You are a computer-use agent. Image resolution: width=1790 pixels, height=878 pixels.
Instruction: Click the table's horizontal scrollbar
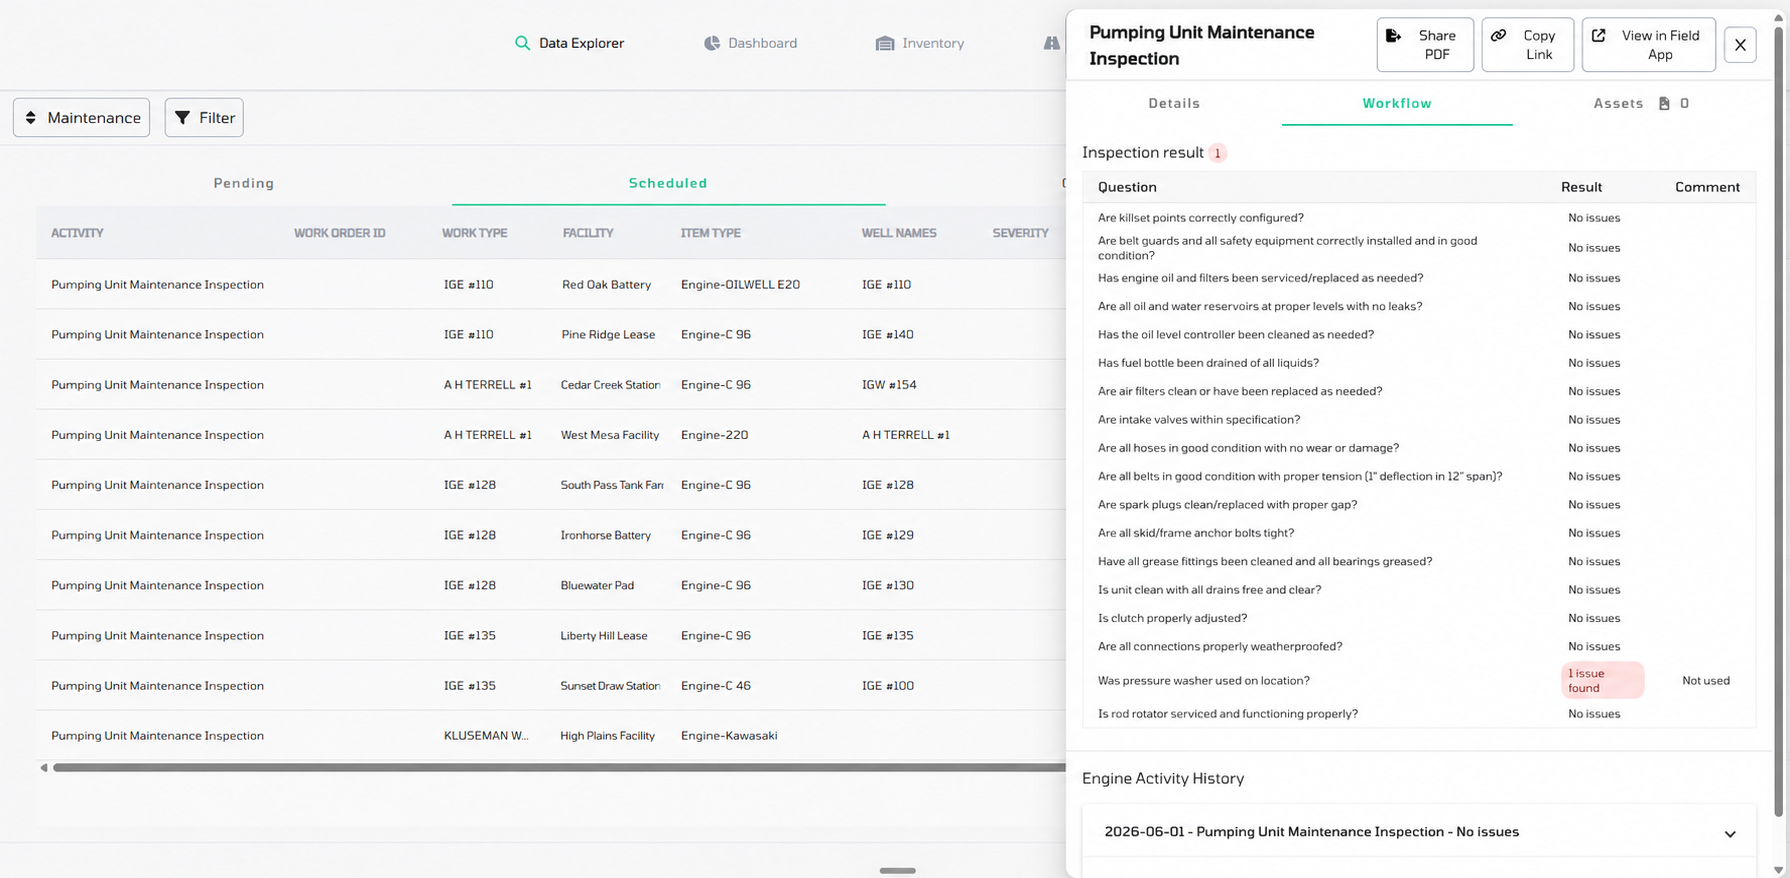(559, 768)
